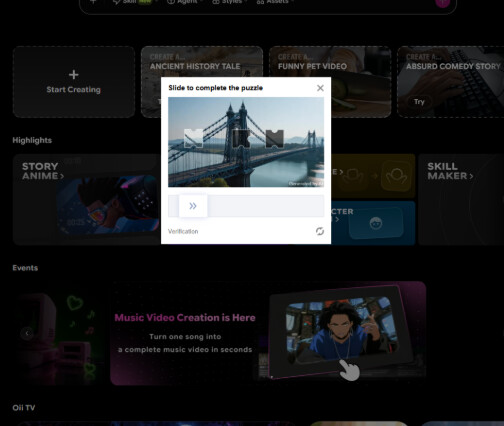
Task: Open the Styles dropdown in top bar
Action: coord(230,2)
